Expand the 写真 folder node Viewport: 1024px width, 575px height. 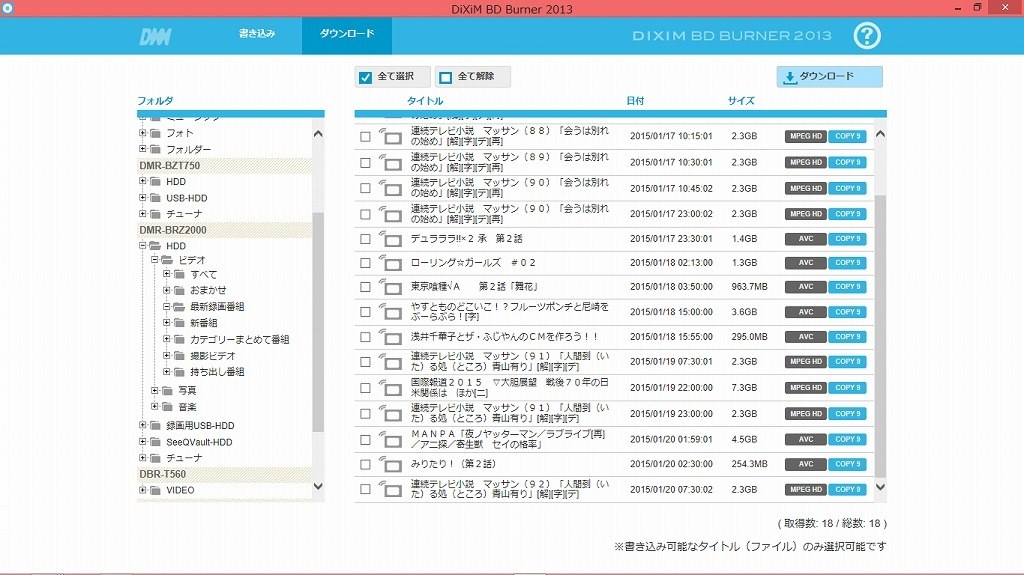pos(155,390)
